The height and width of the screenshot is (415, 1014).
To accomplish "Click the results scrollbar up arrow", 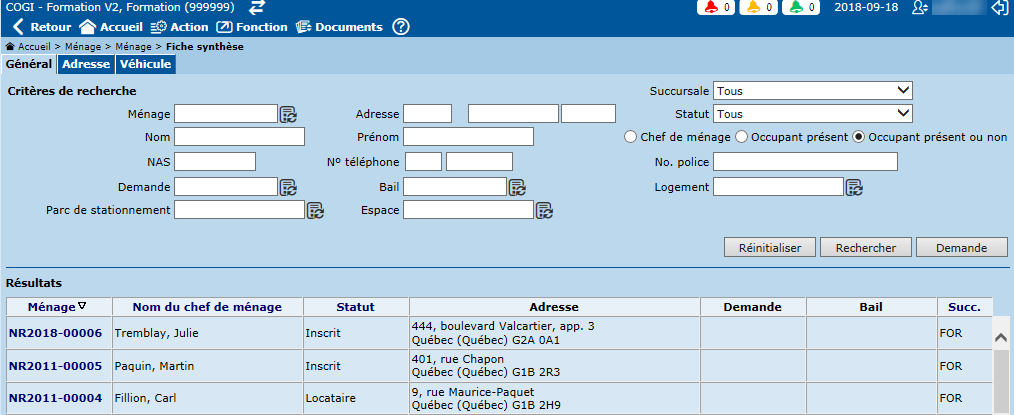I will coord(1002,338).
